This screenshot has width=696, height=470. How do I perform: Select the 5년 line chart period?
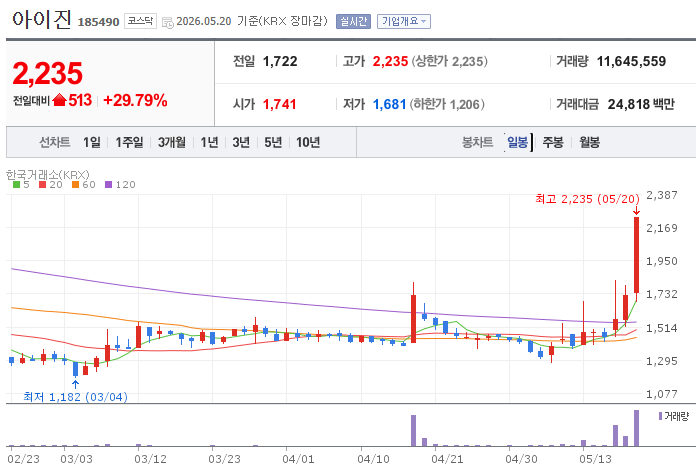pos(273,142)
